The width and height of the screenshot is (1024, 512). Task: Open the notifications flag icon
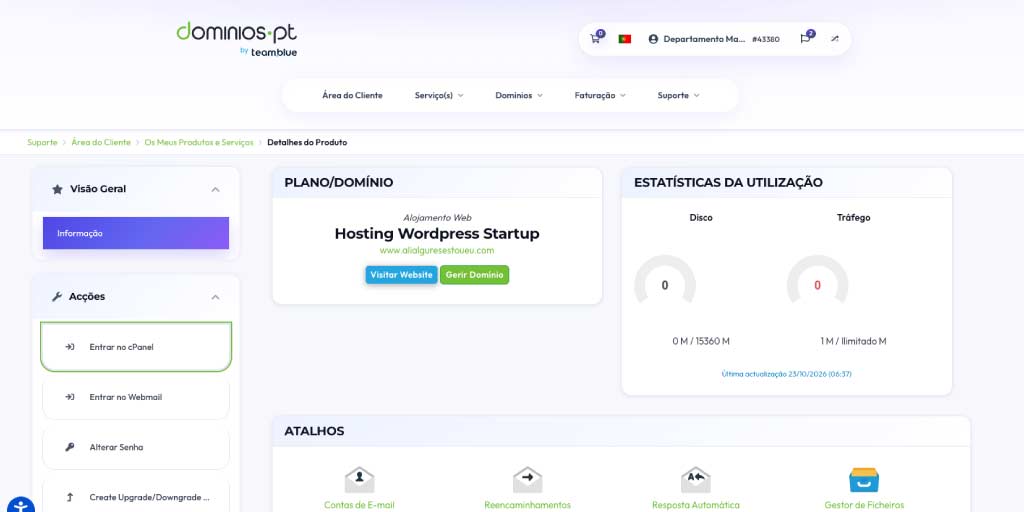click(x=805, y=39)
